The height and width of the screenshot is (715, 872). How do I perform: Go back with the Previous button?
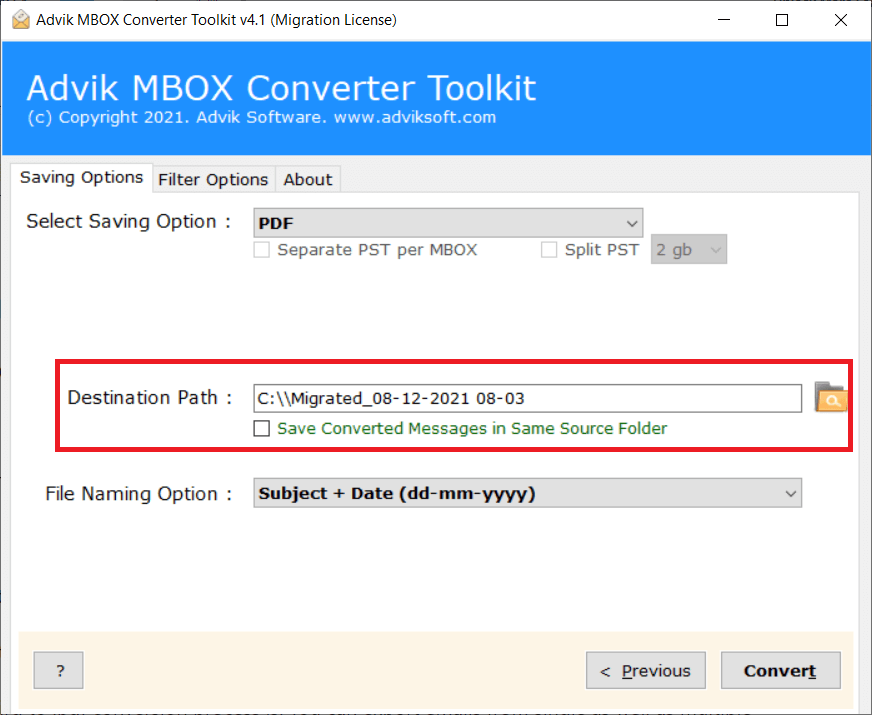(x=646, y=671)
